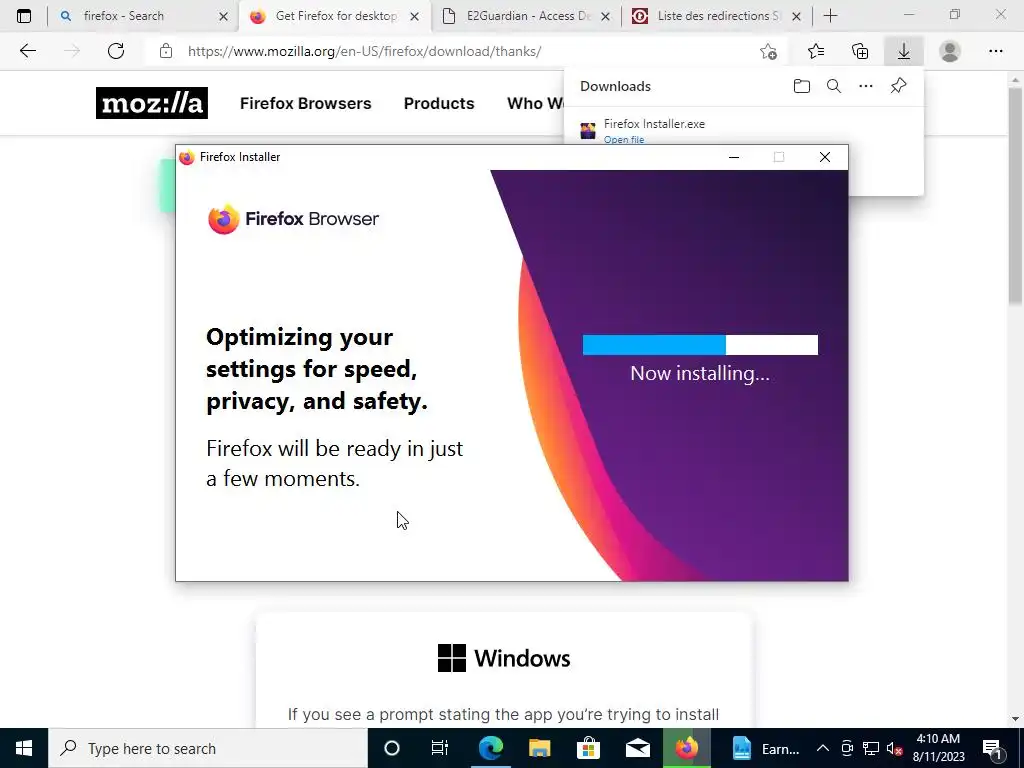Open the Collections icon in Edge toolbar
This screenshot has width=1024, height=768.
[860, 51]
